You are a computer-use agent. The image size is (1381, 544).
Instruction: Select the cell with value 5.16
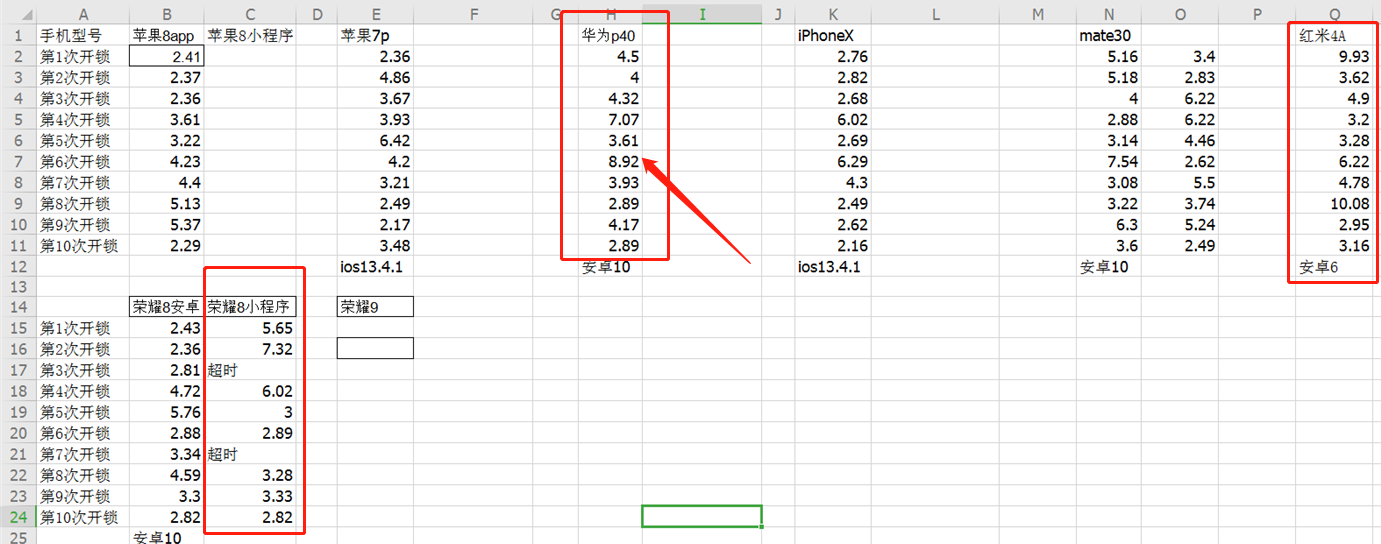(x=1109, y=56)
